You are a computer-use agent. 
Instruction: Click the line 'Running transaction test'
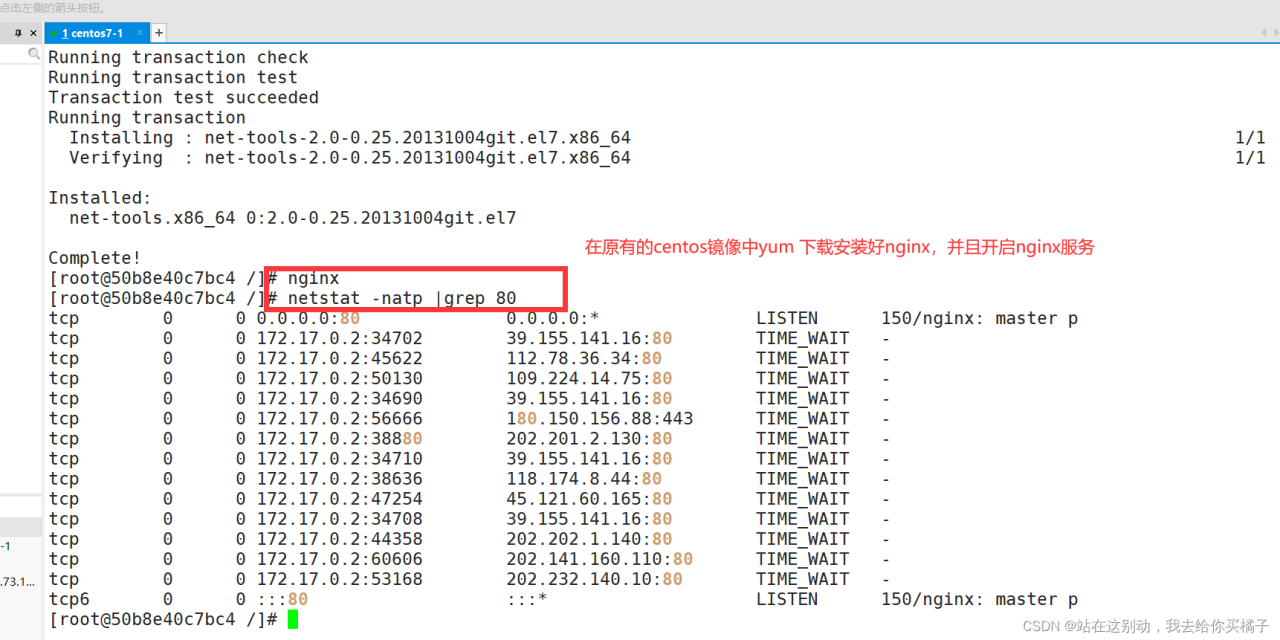tap(173, 78)
